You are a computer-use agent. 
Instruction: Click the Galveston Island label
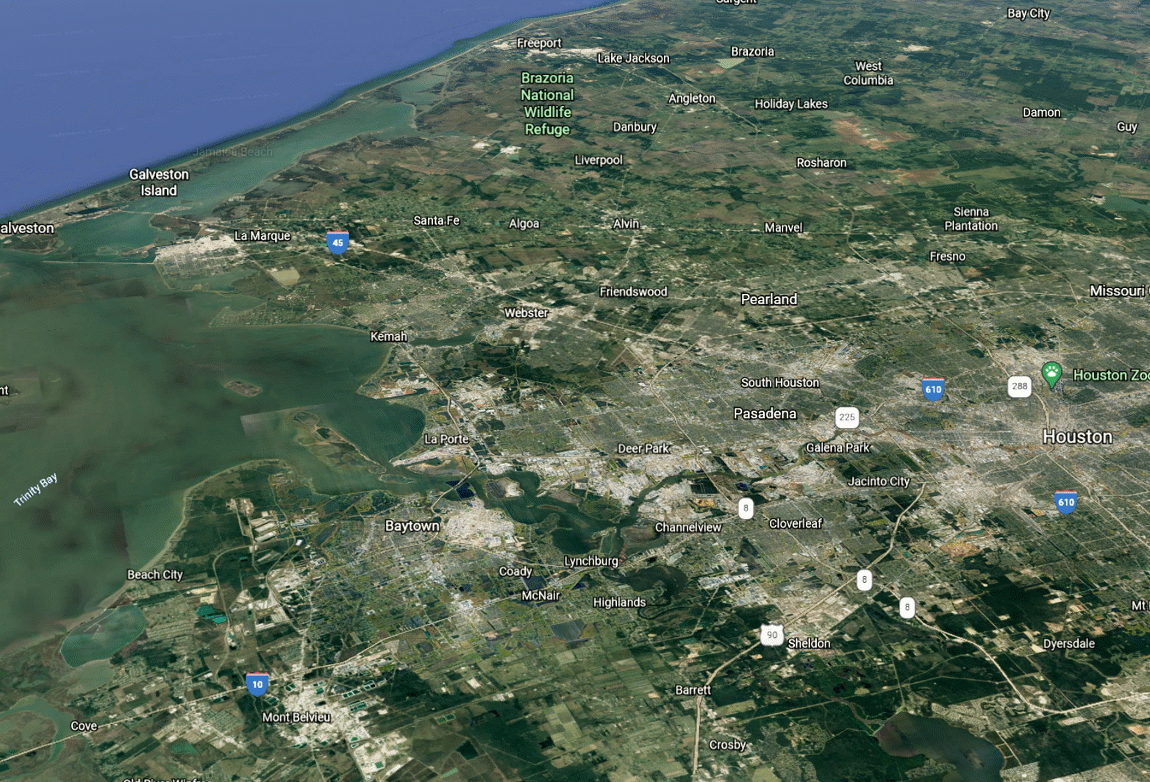coord(159,183)
